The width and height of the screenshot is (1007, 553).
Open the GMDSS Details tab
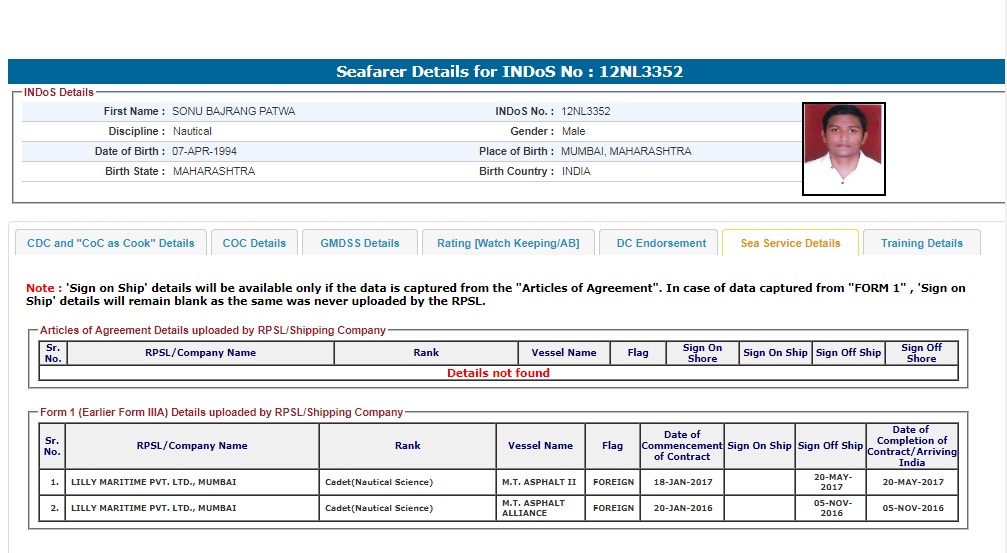click(x=360, y=243)
